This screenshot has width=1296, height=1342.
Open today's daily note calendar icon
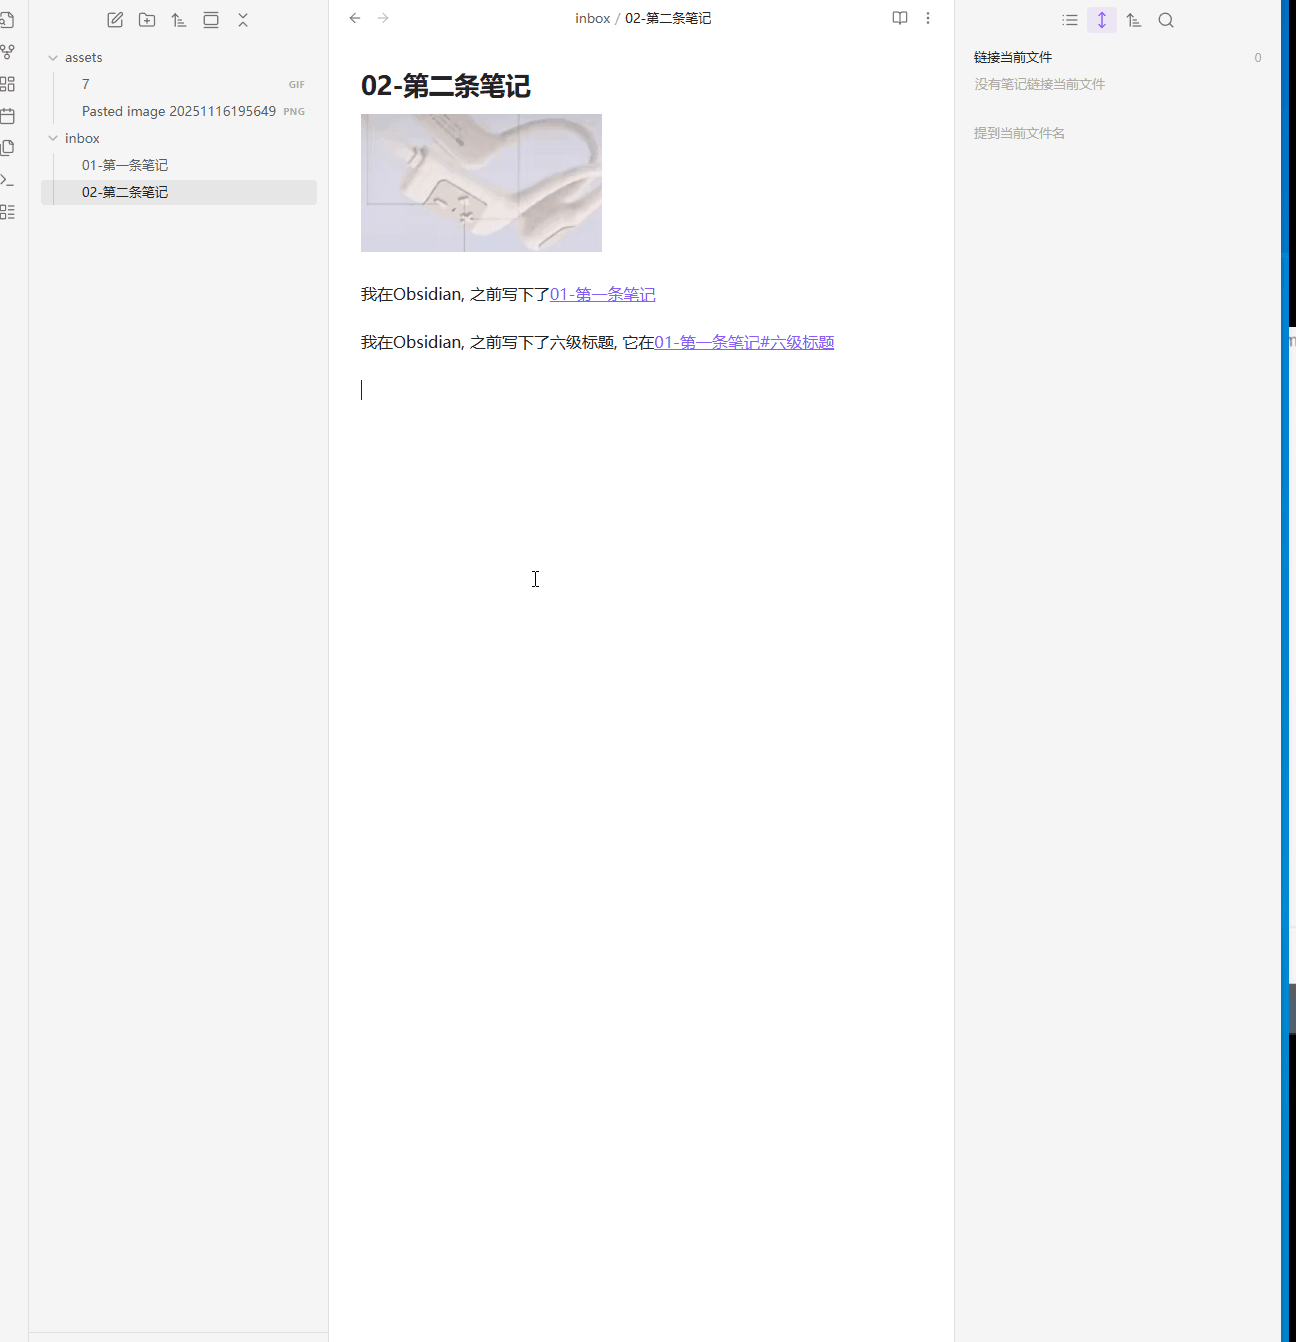coord(8,116)
